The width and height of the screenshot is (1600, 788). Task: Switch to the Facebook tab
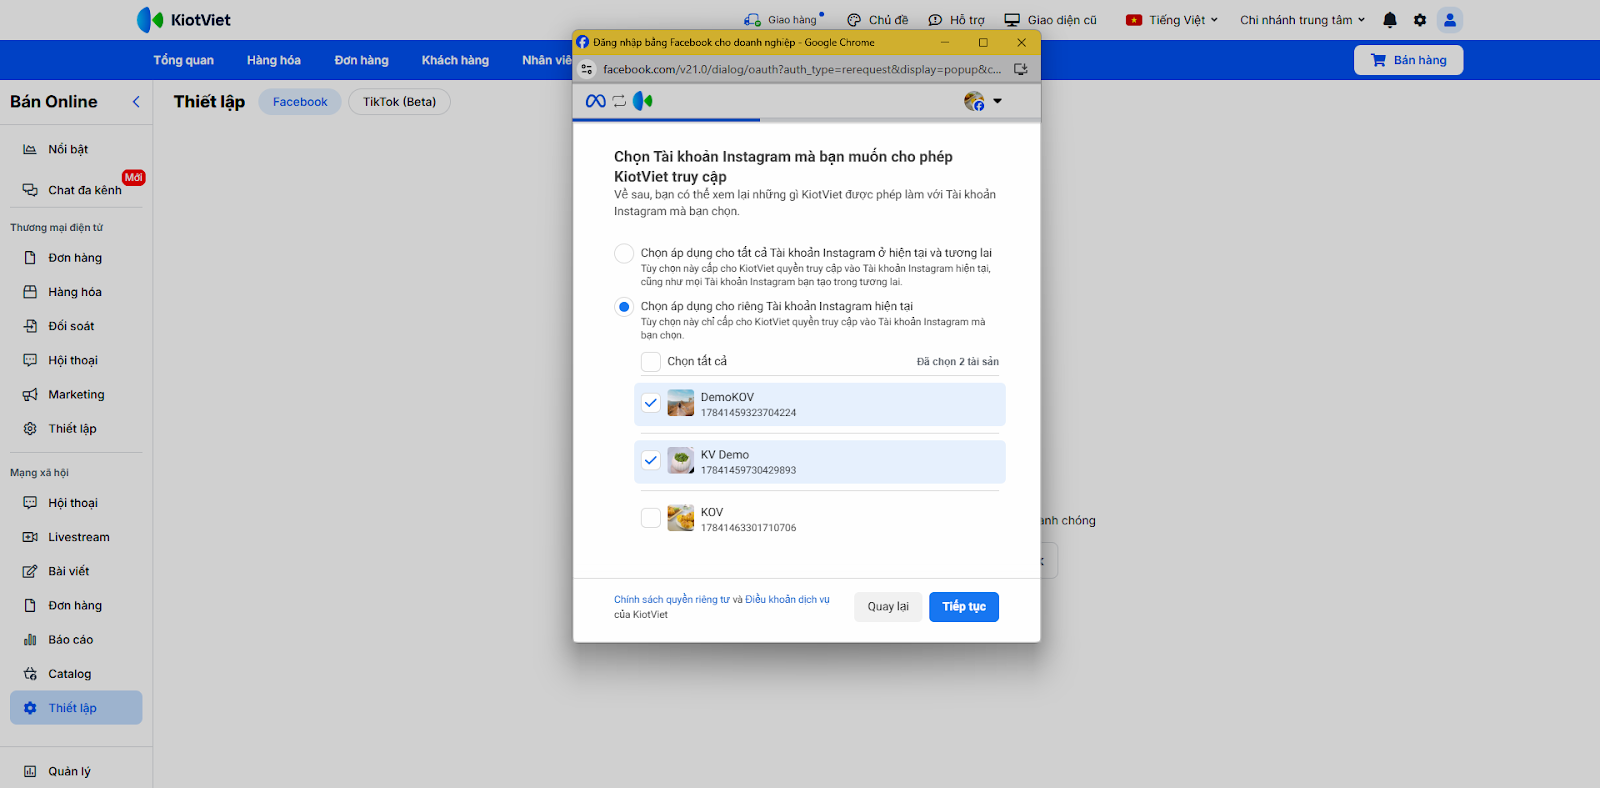pyautogui.click(x=300, y=102)
